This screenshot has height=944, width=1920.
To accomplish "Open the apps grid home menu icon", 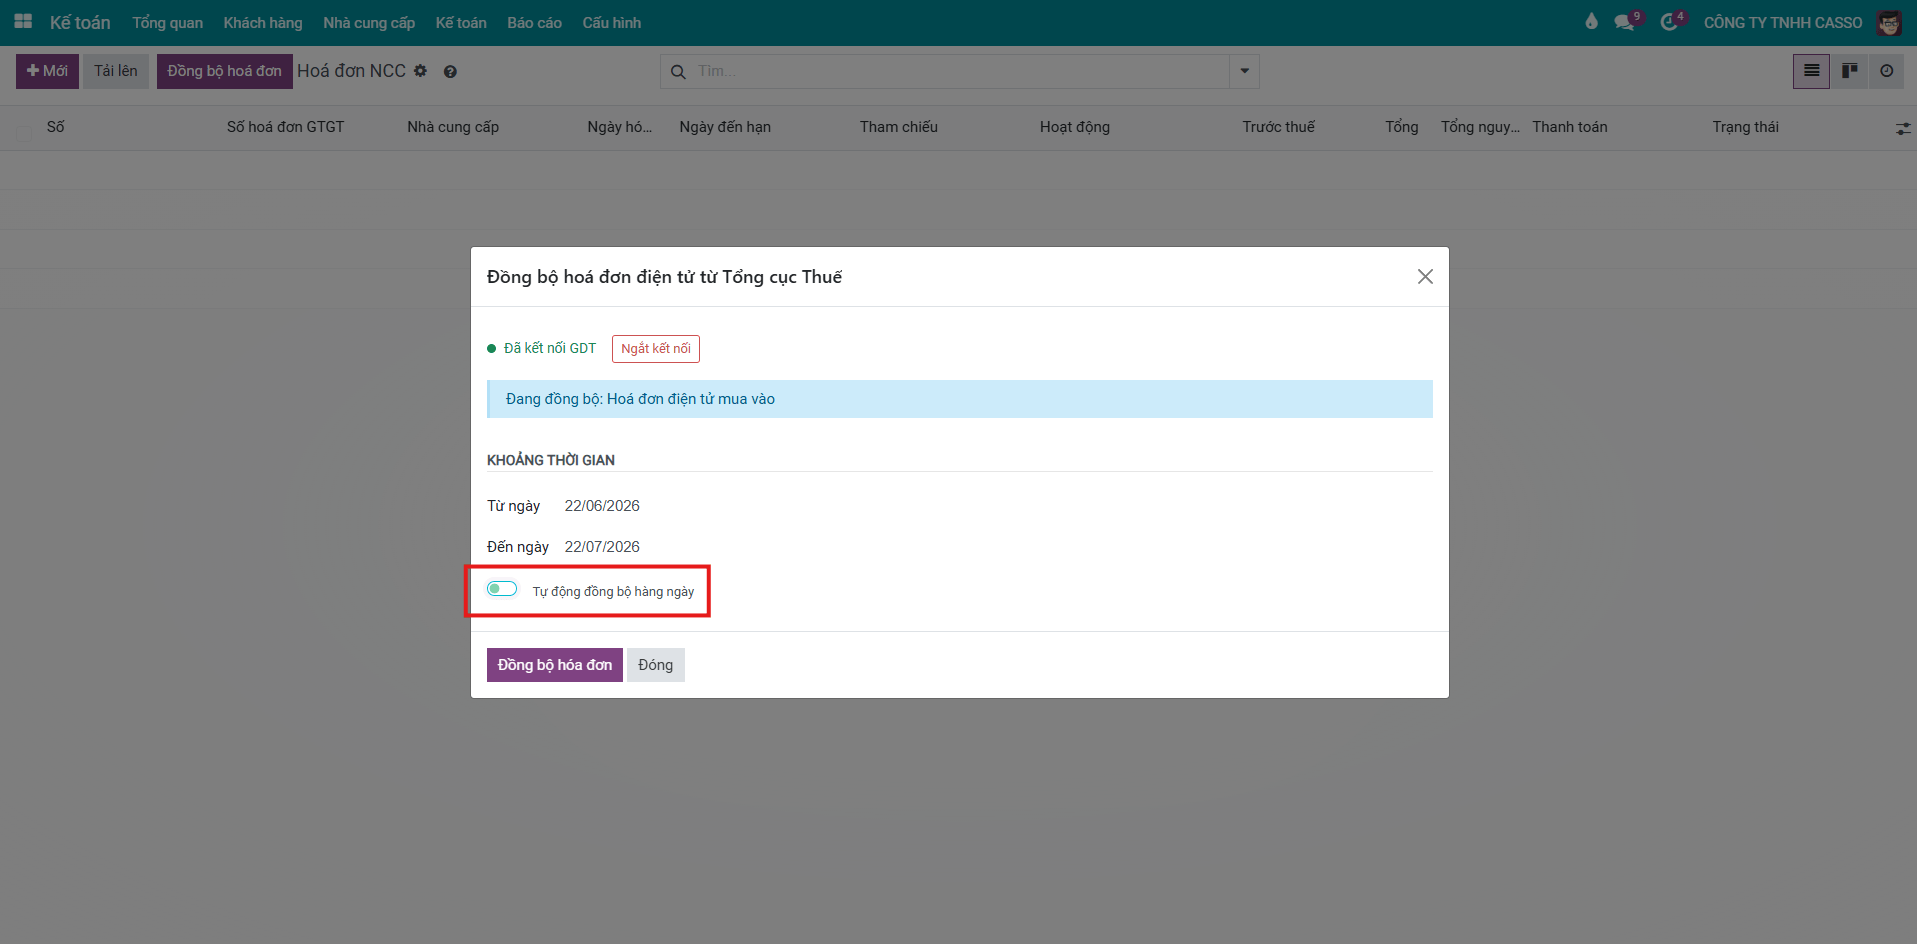I will (x=23, y=21).
